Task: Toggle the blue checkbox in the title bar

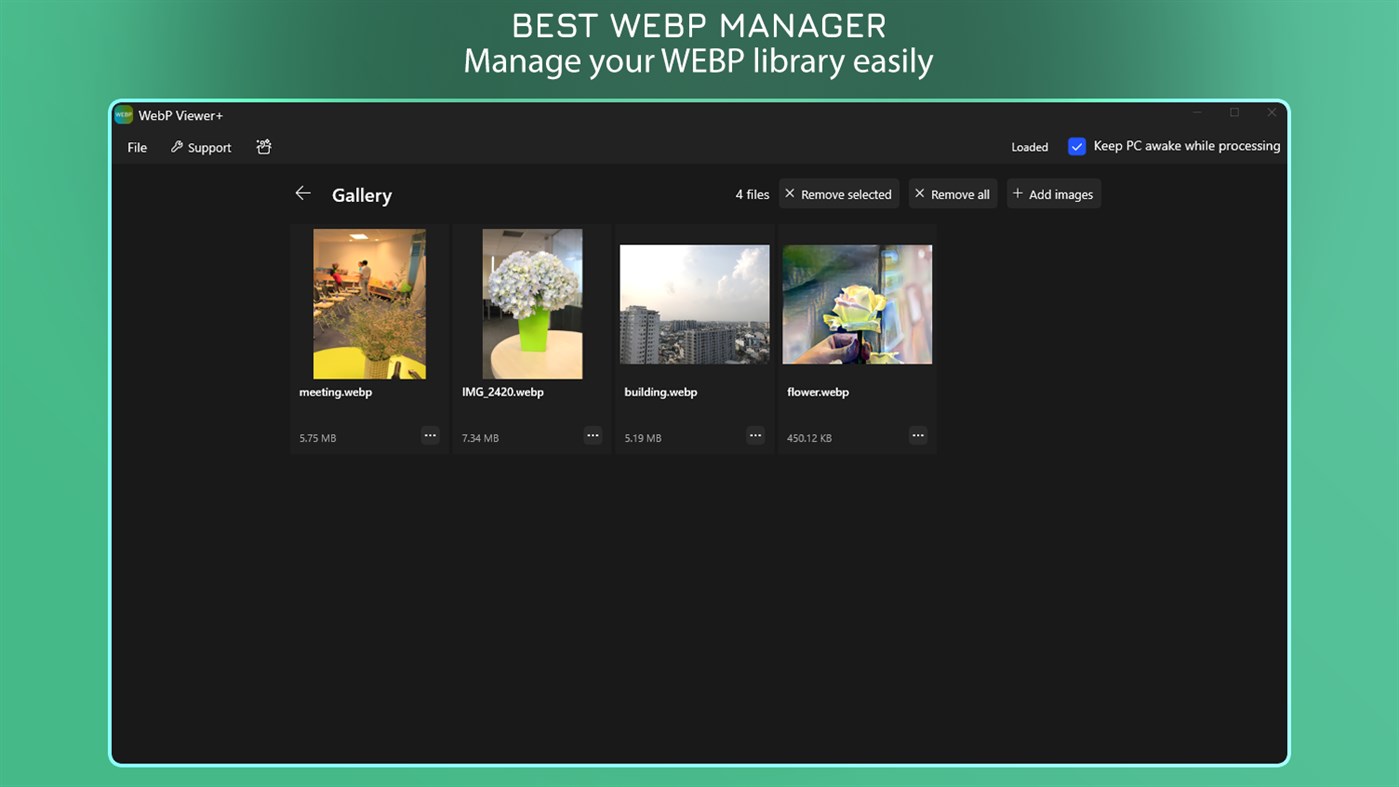Action: coord(1076,146)
